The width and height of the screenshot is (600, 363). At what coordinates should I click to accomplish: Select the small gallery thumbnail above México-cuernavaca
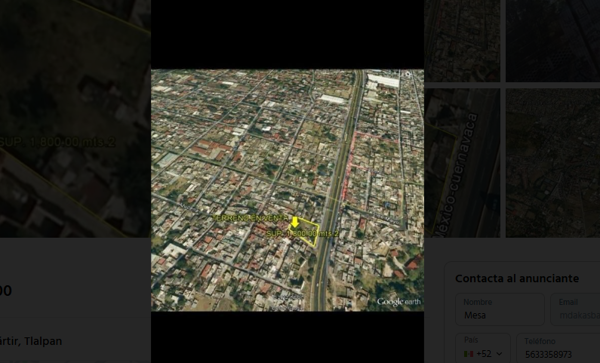[462, 41]
